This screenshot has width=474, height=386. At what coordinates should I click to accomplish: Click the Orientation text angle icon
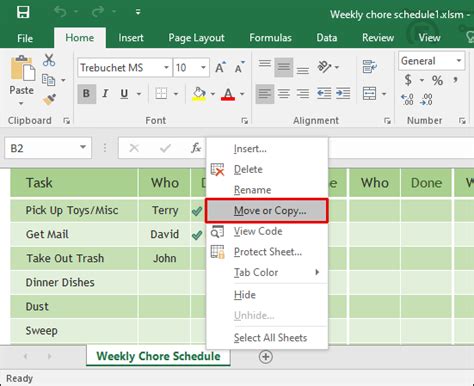tap(324, 66)
